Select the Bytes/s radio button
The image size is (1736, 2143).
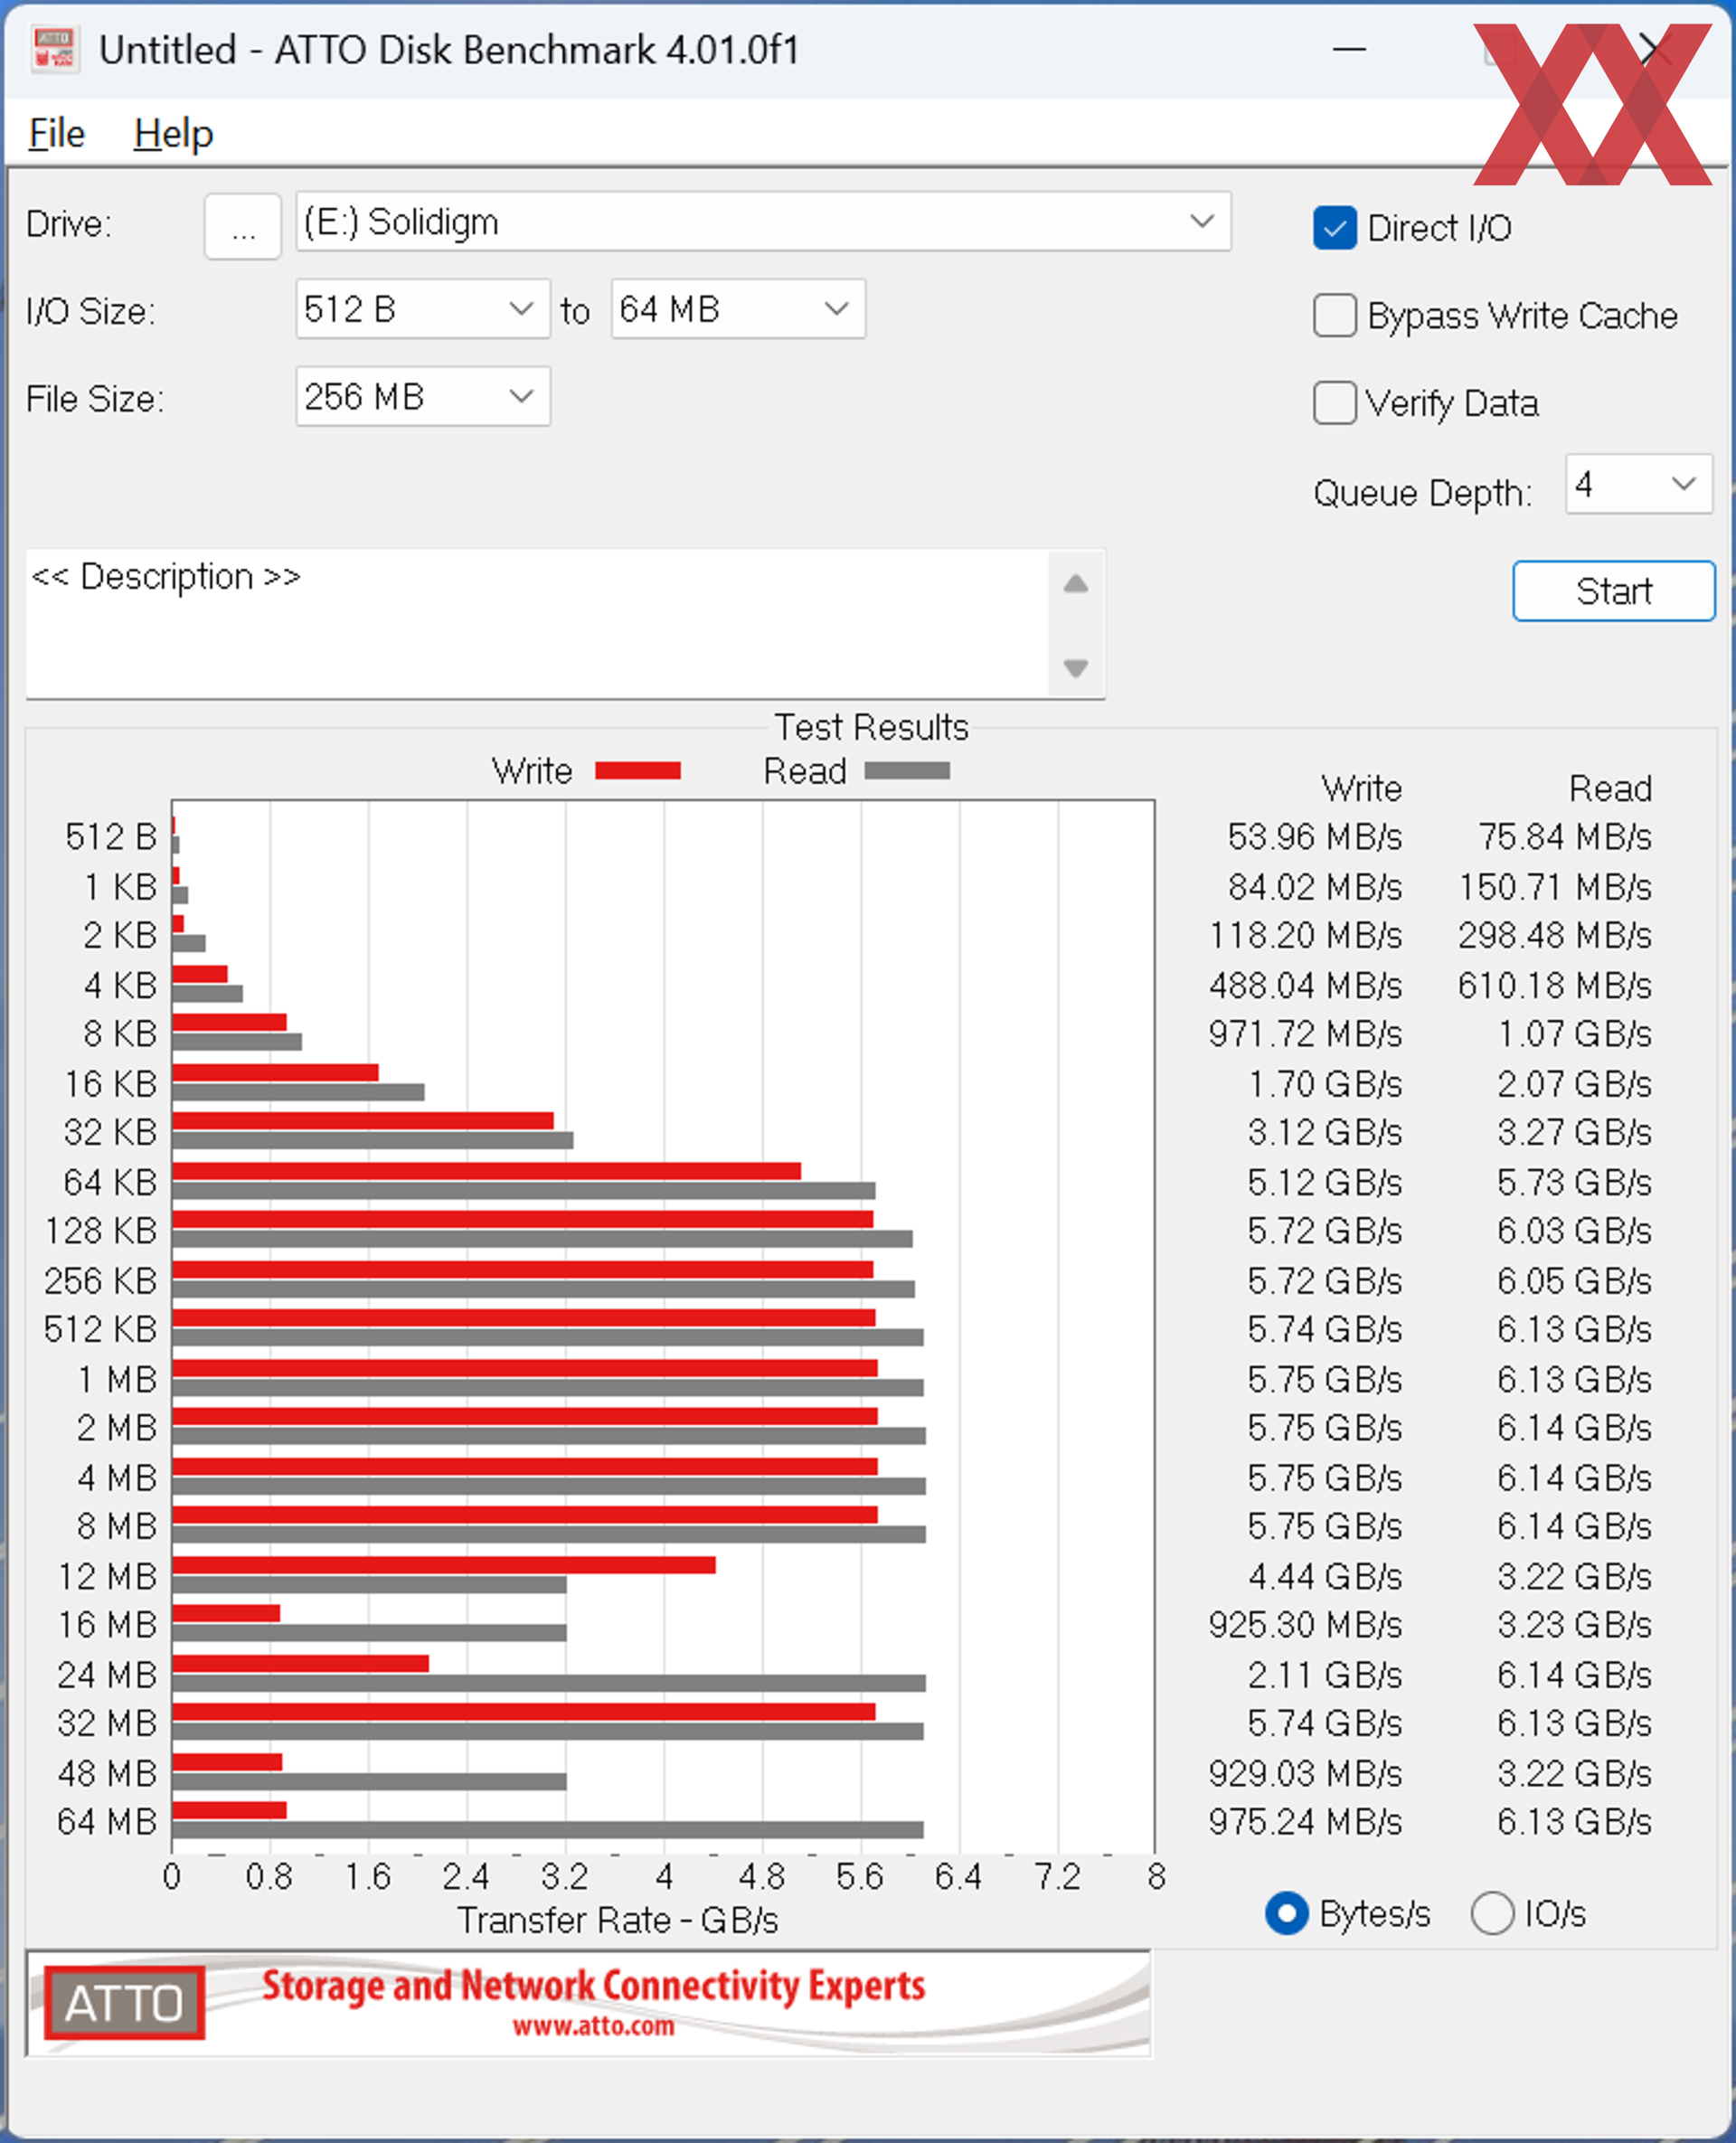point(1286,1913)
